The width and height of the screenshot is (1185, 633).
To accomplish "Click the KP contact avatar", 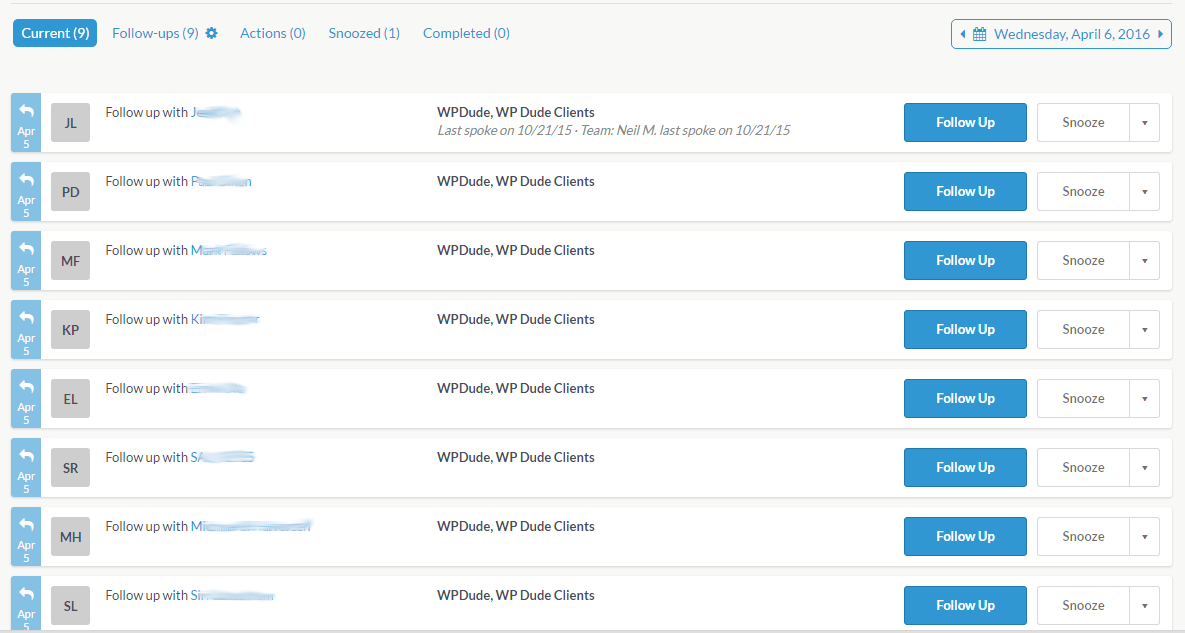I will tap(70, 329).
